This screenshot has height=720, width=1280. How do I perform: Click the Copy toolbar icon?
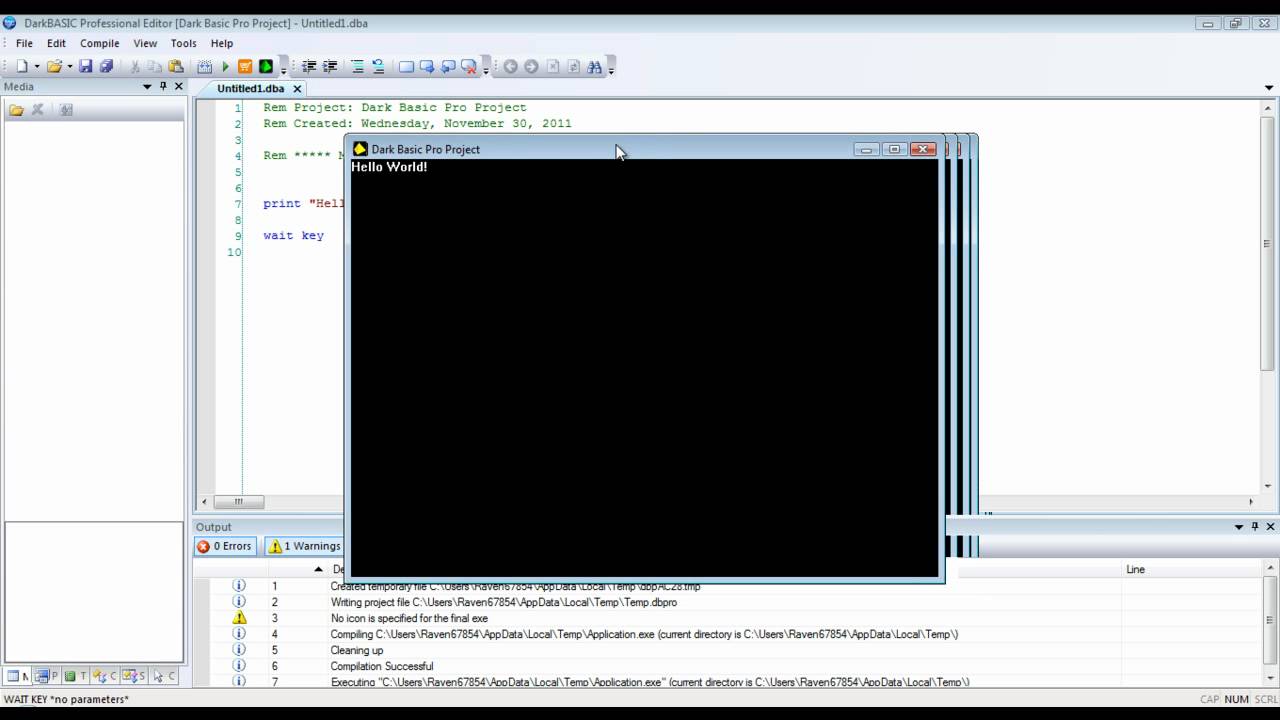point(155,66)
